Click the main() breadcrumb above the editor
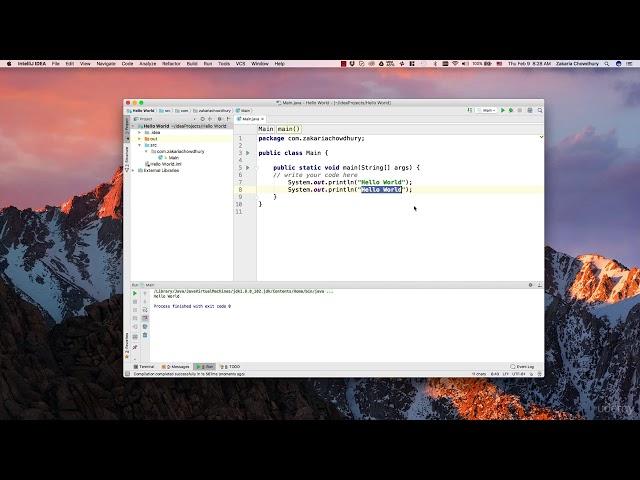The height and width of the screenshot is (480, 640). [x=289, y=129]
